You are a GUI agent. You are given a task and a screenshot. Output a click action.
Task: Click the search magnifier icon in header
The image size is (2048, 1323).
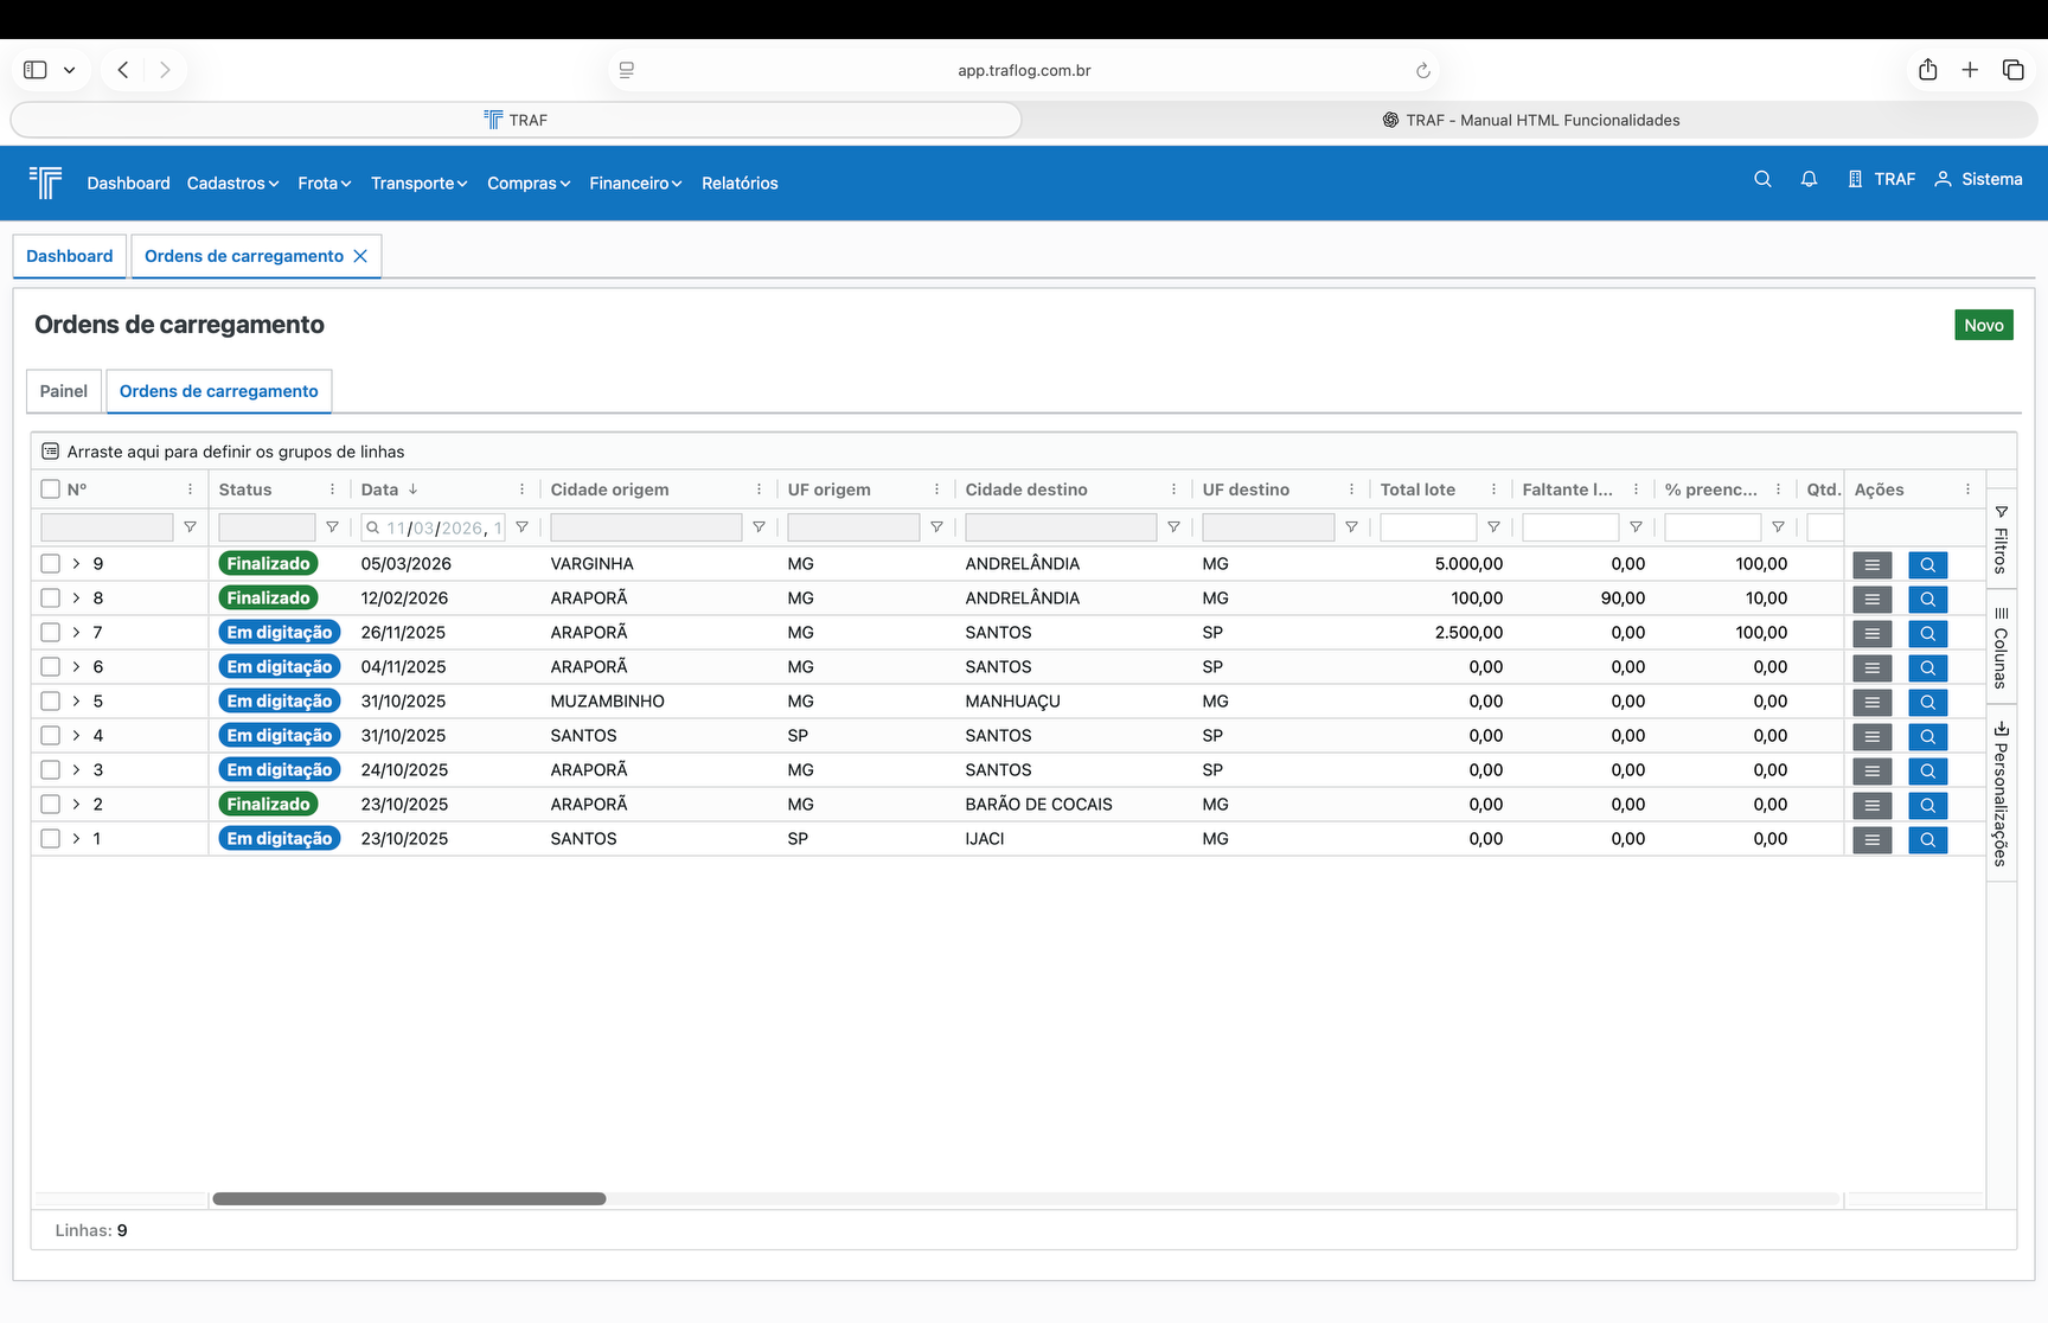click(x=1762, y=179)
